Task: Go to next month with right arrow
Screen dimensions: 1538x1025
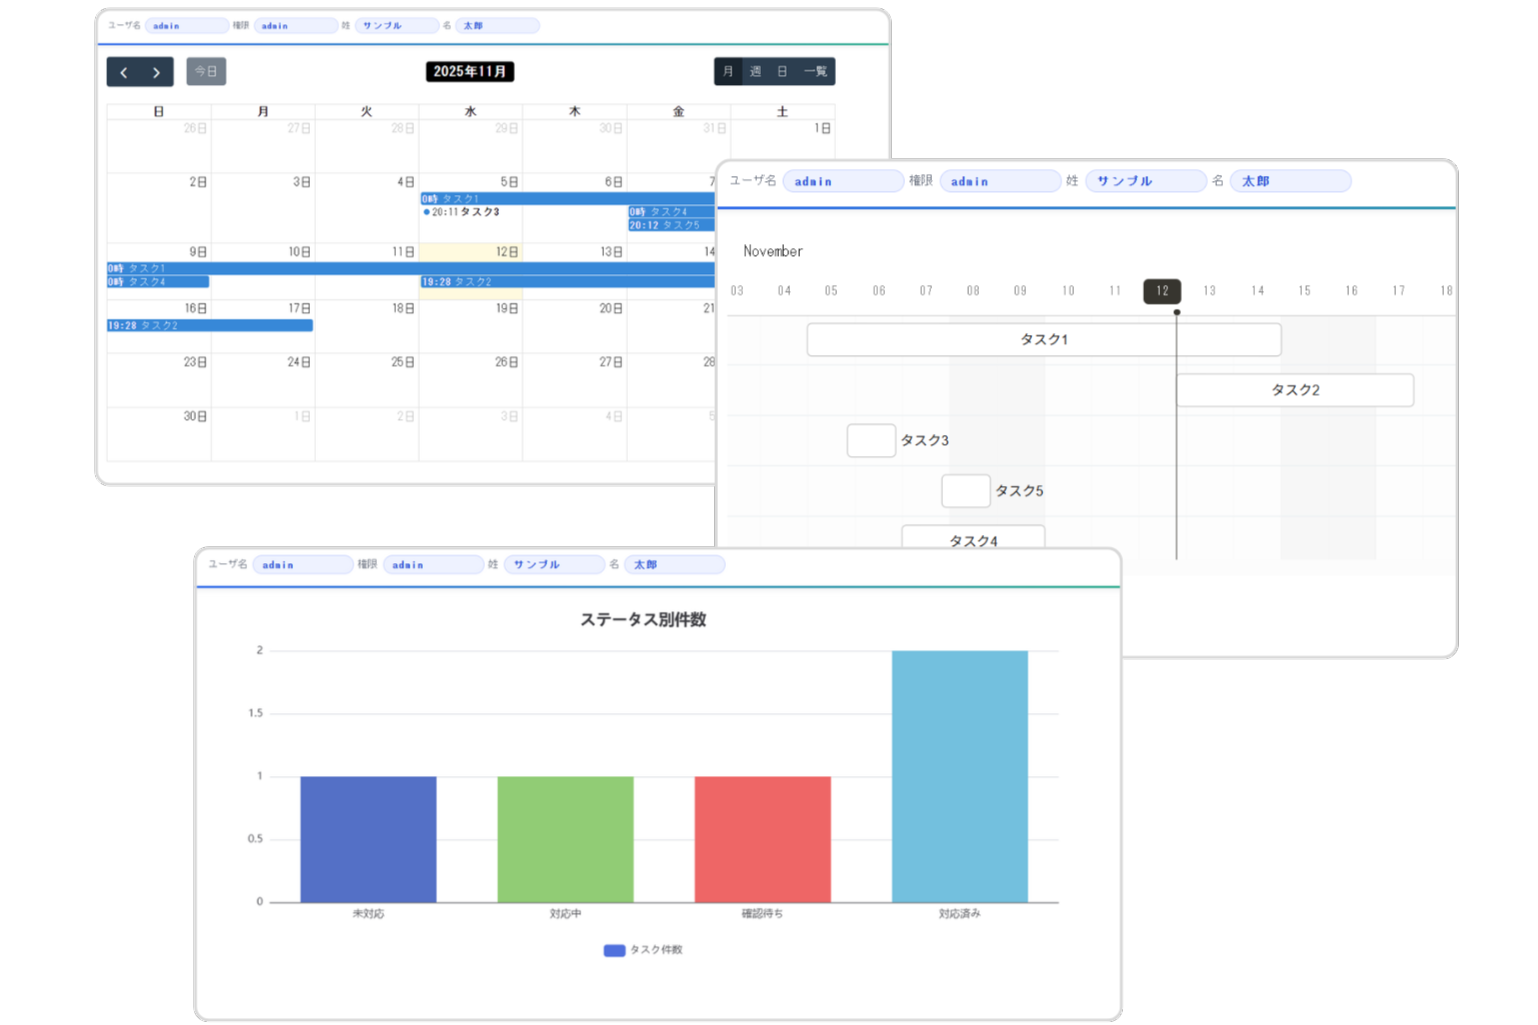Action: tap(156, 72)
